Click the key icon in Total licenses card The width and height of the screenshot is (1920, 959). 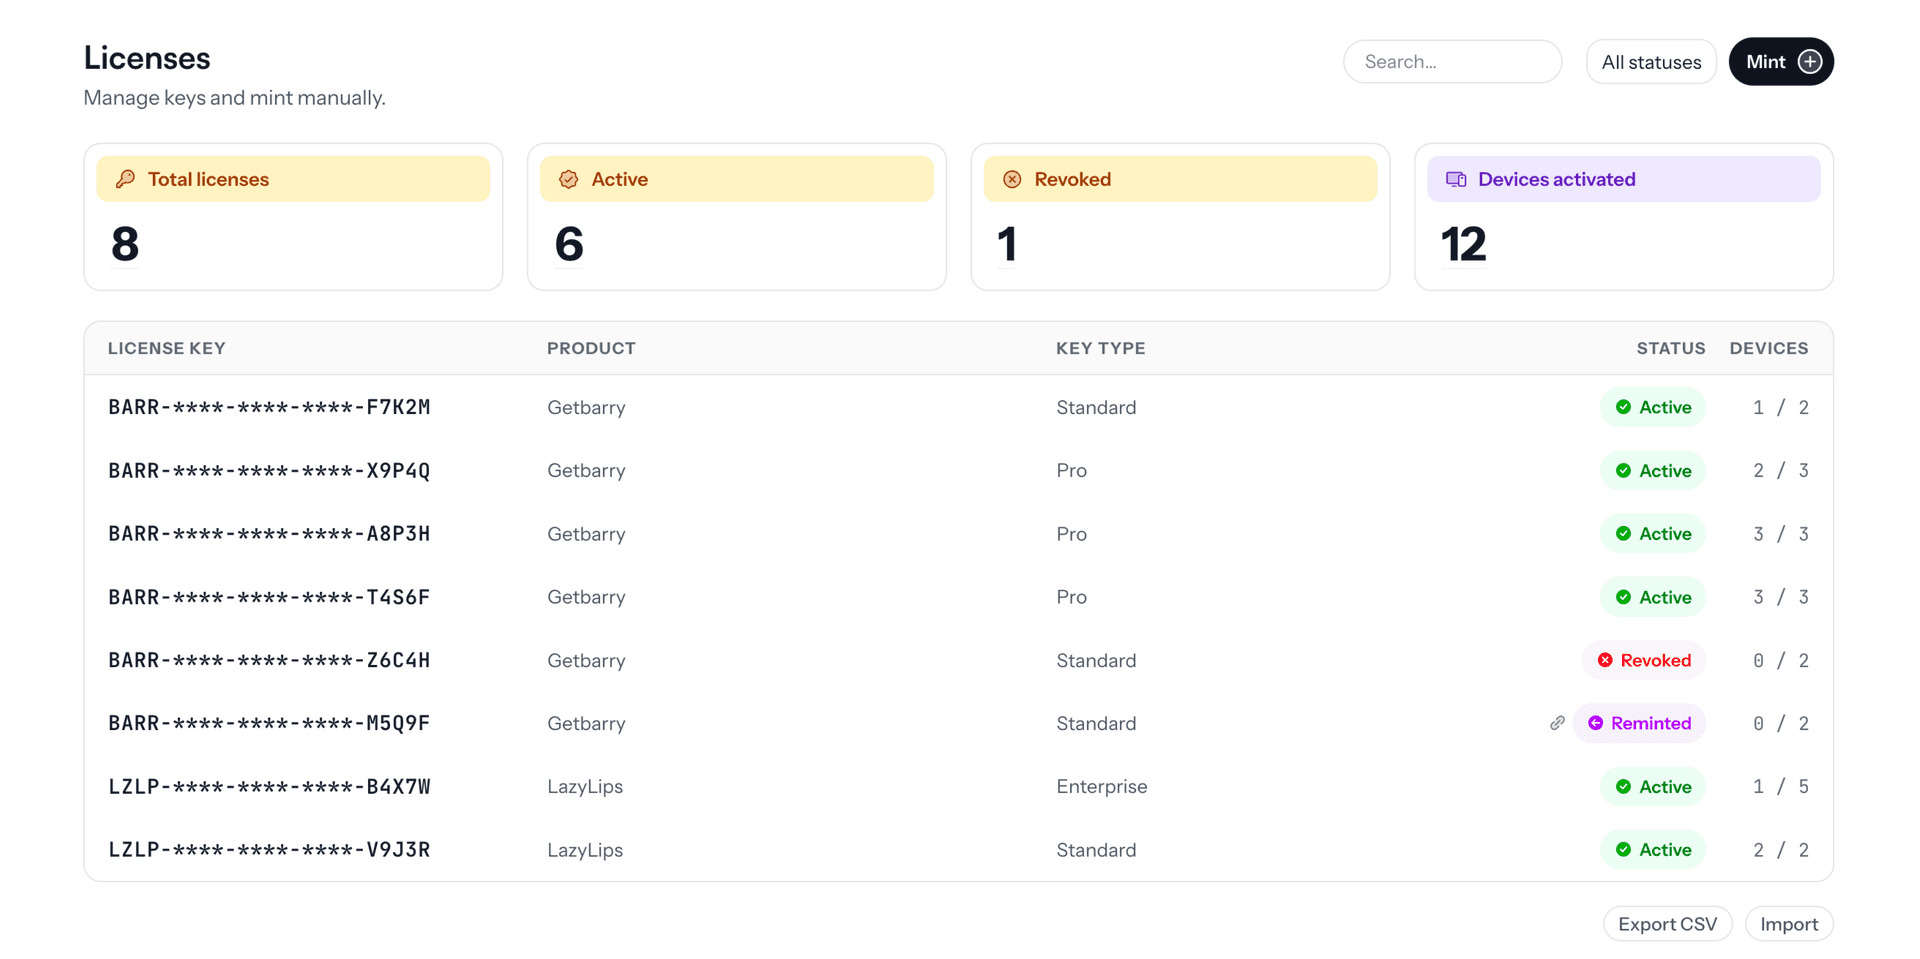pos(125,179)
